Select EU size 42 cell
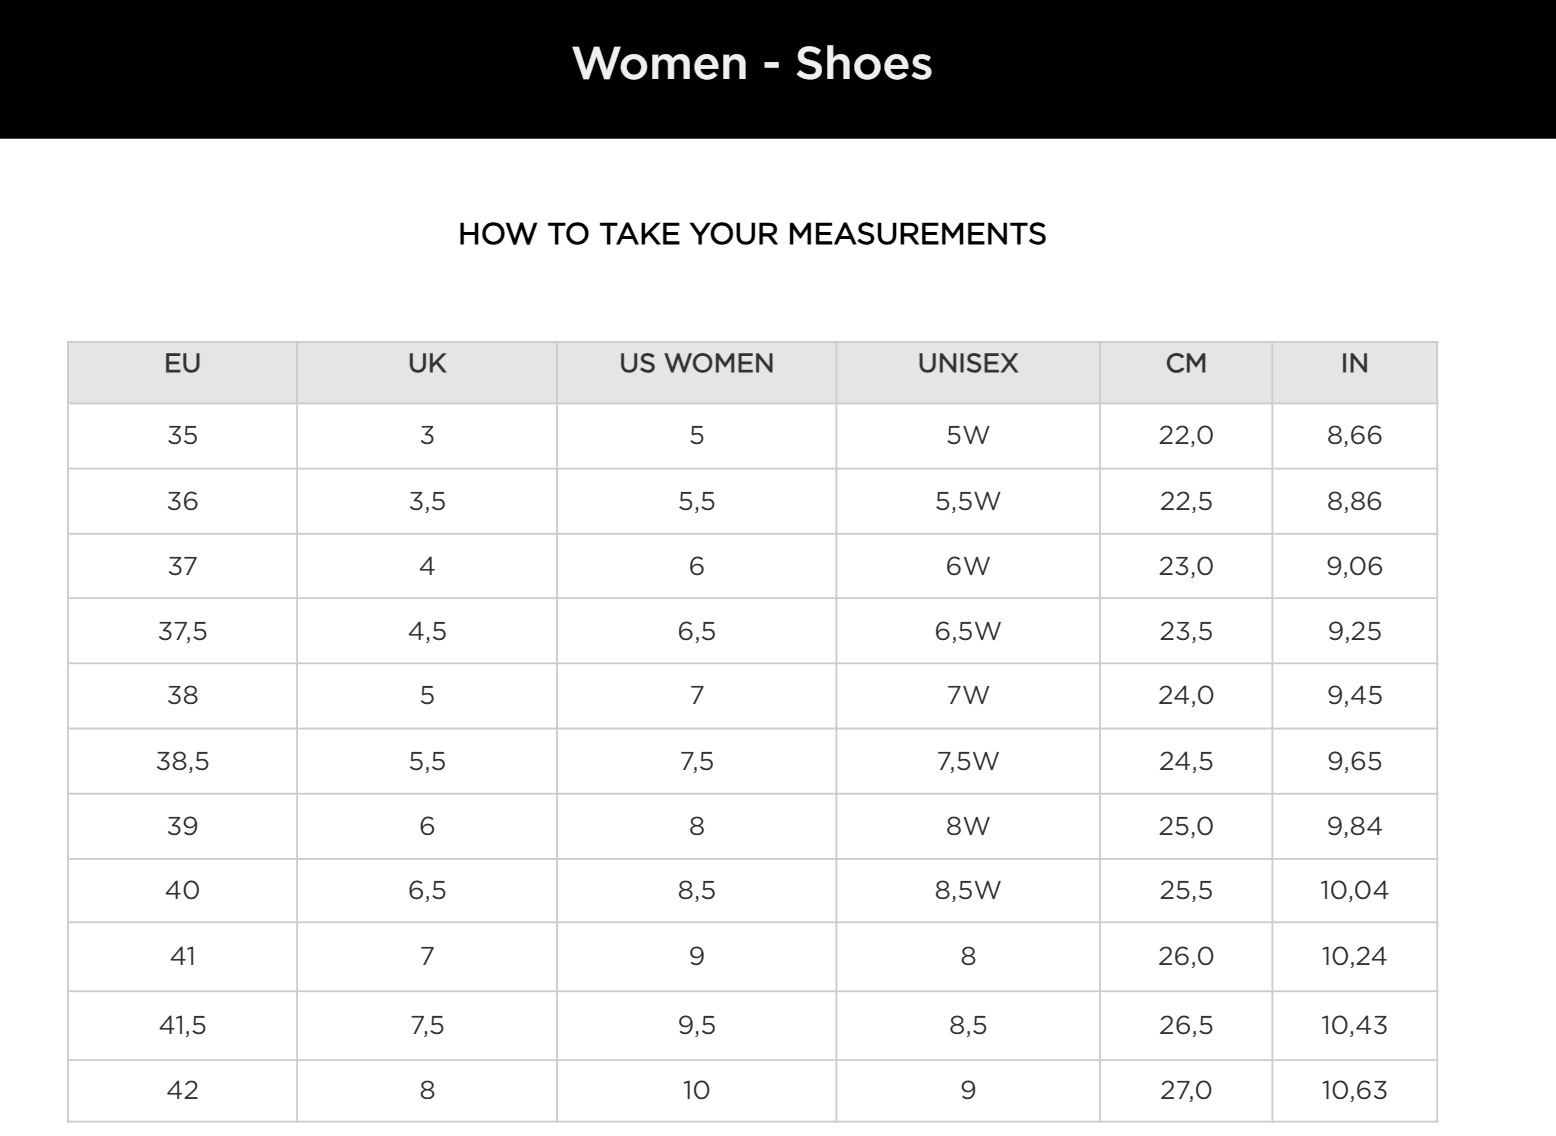 pyautogui.click(x=182, y=1090)
